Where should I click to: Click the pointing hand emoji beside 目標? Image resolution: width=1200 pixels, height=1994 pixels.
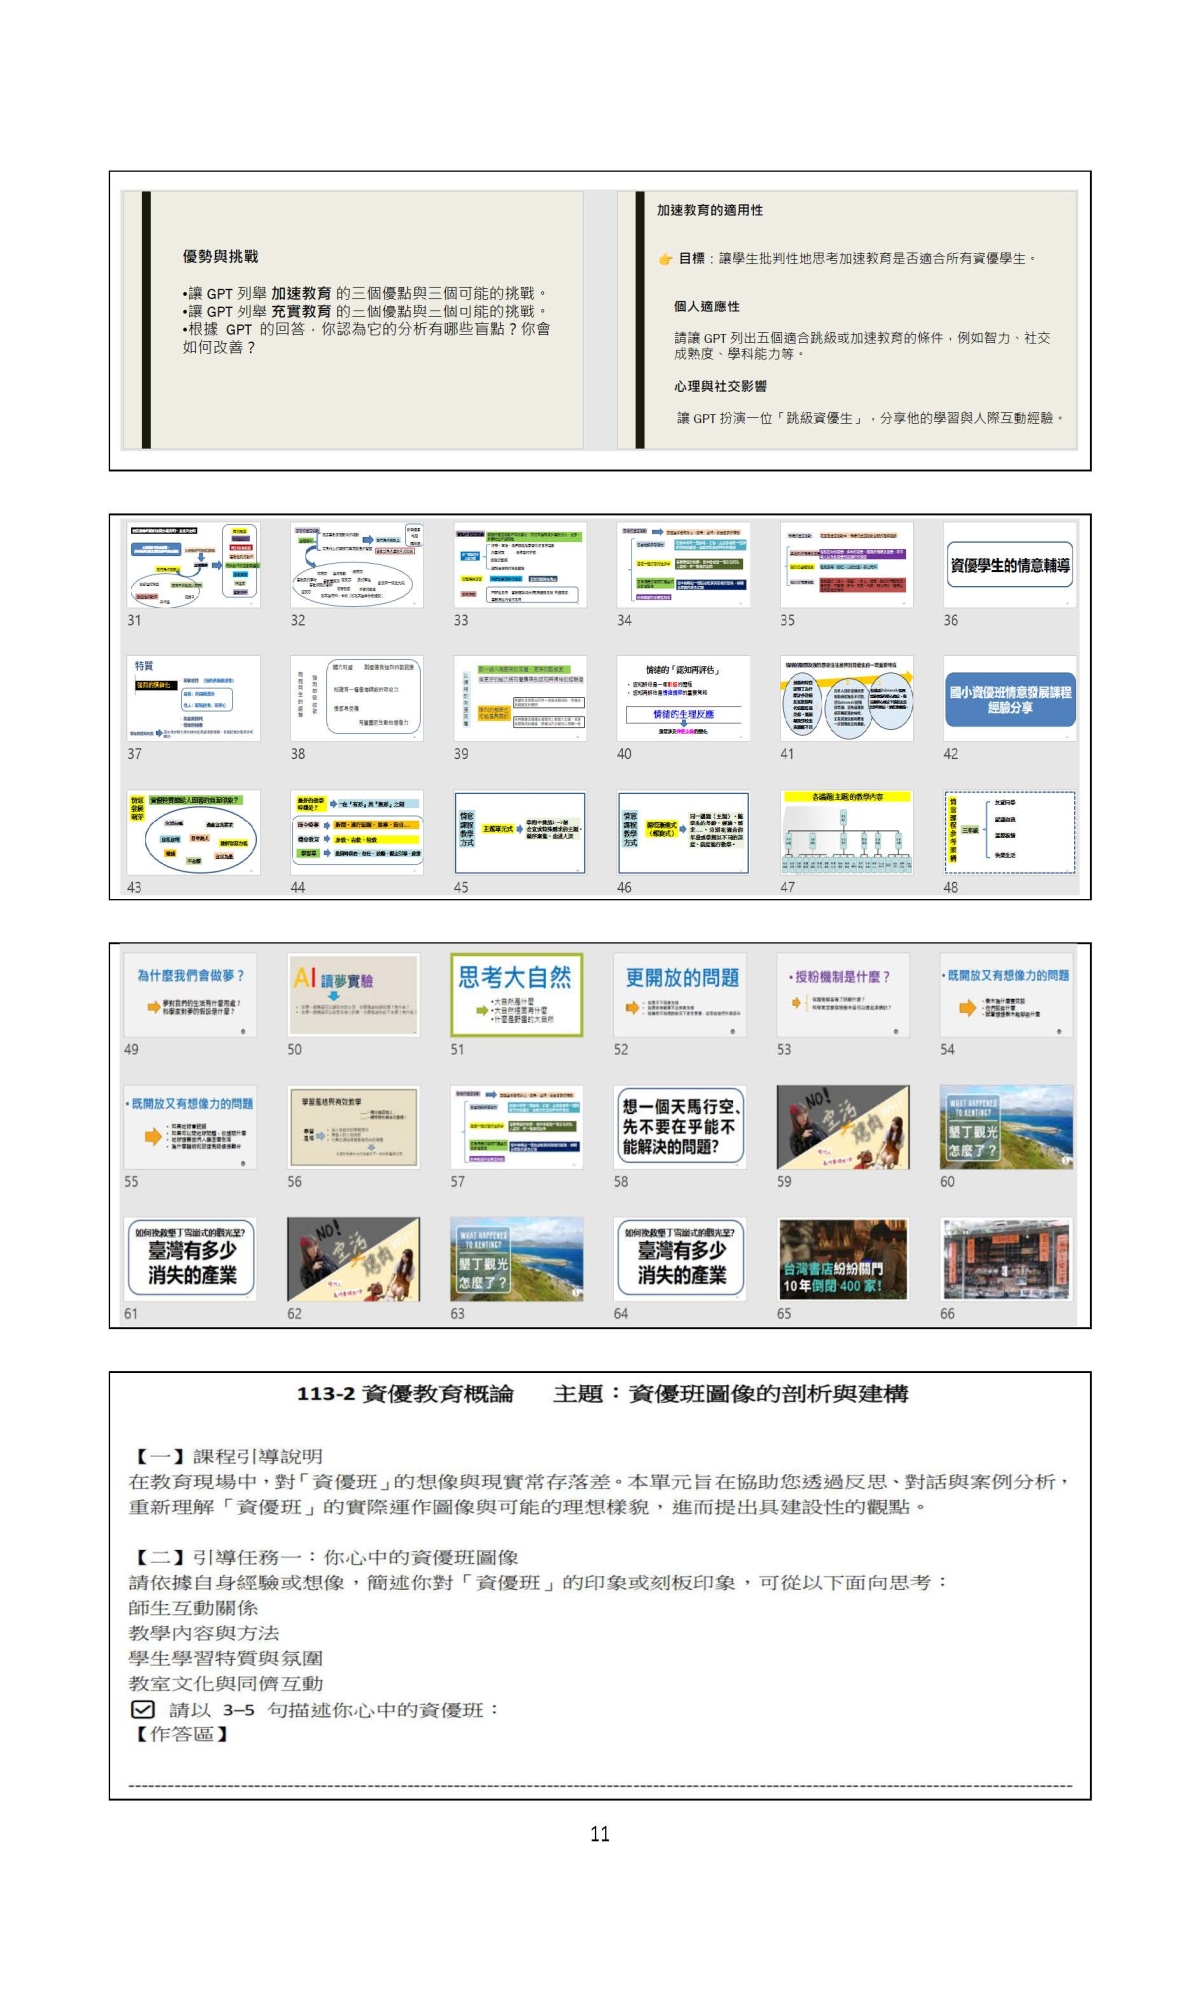[665, 259]
